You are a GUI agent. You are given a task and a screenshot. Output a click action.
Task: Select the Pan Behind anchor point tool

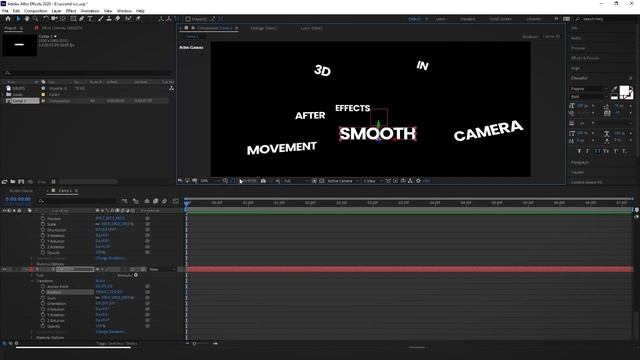[x=63, y=19]
